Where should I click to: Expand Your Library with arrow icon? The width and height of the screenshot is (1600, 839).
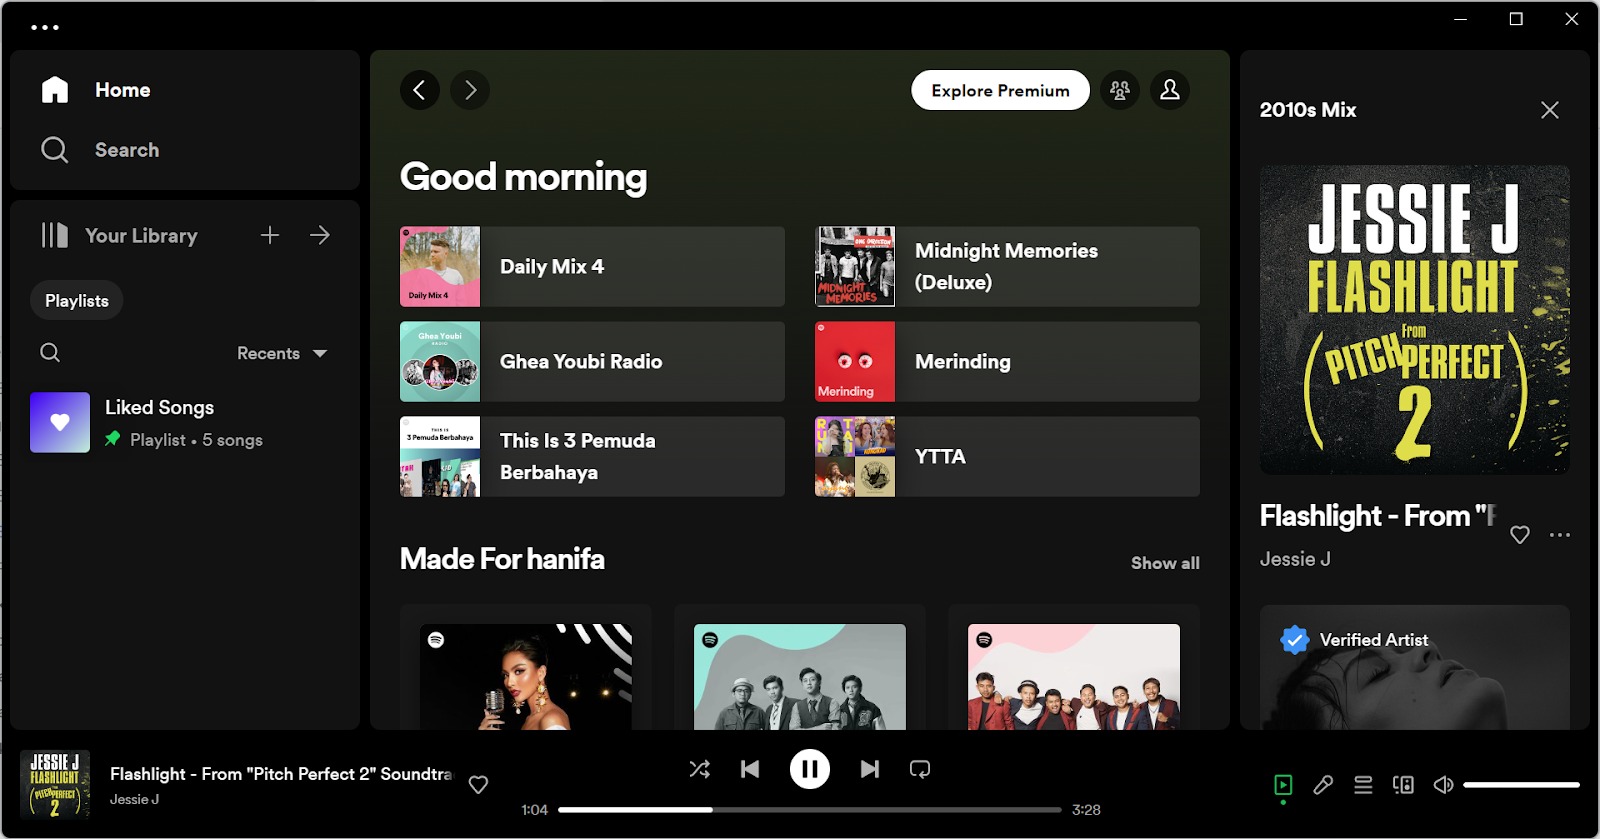point(320,235)
